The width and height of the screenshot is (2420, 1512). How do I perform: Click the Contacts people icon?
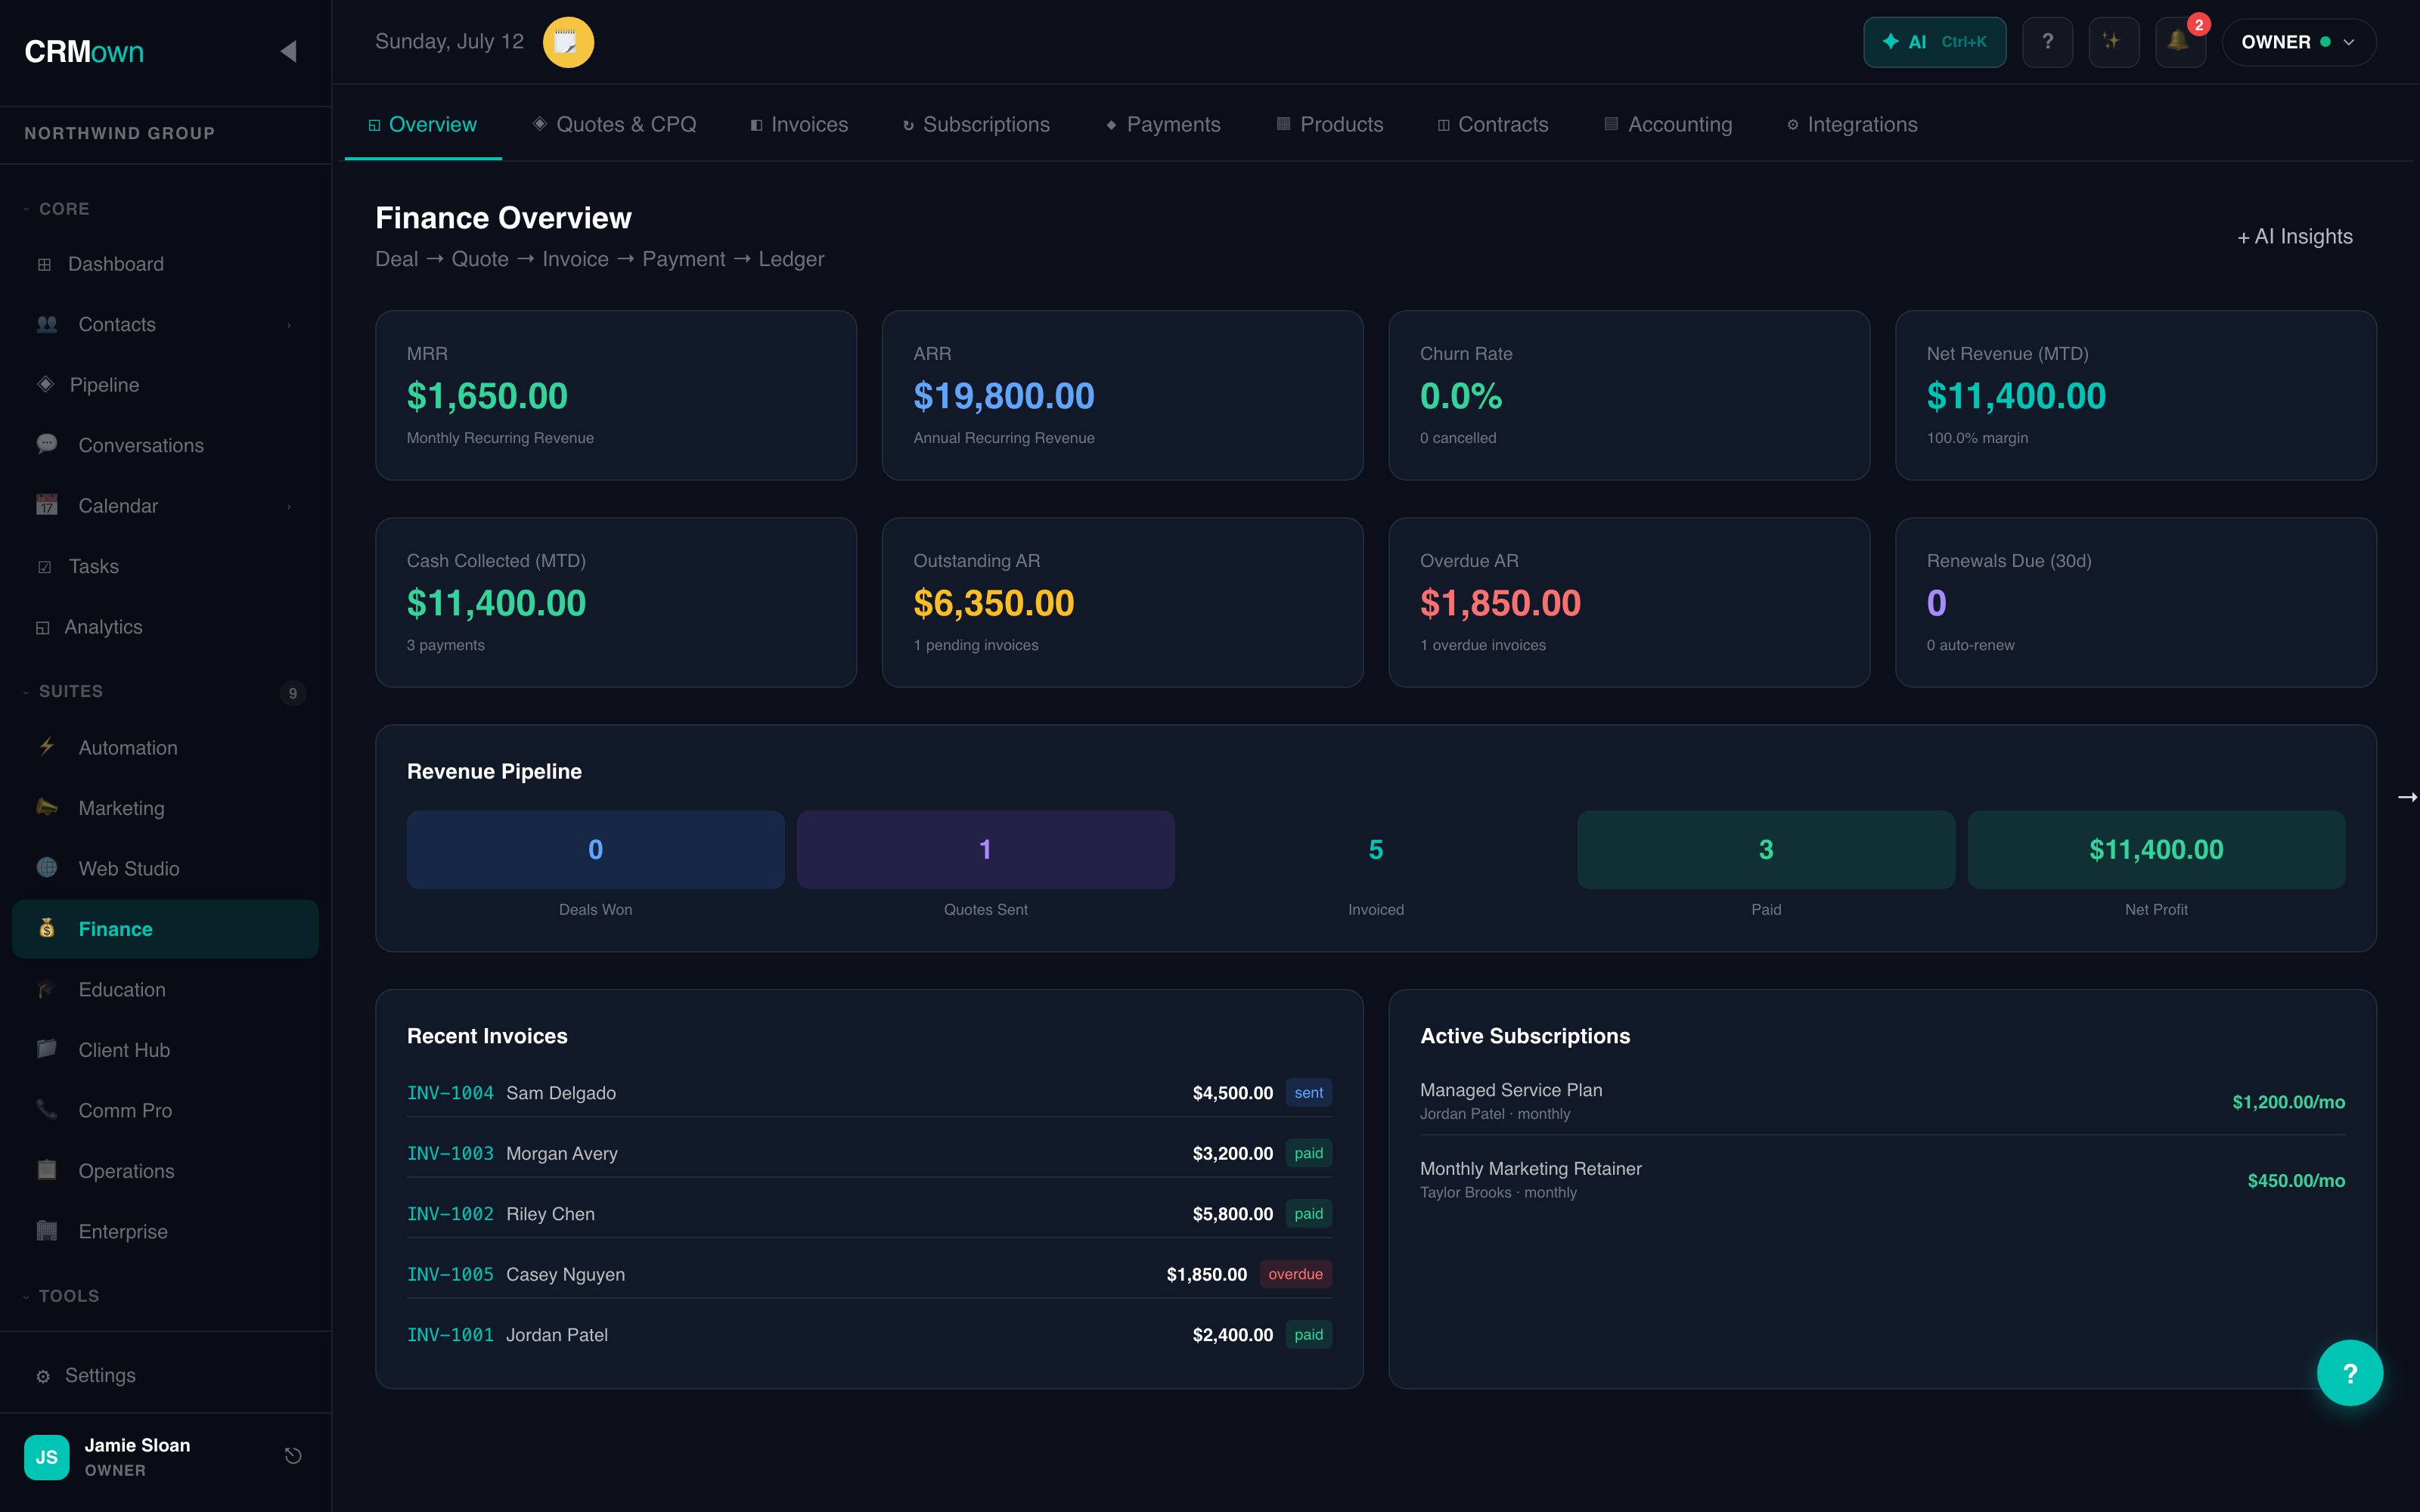[x=47, y=324]
